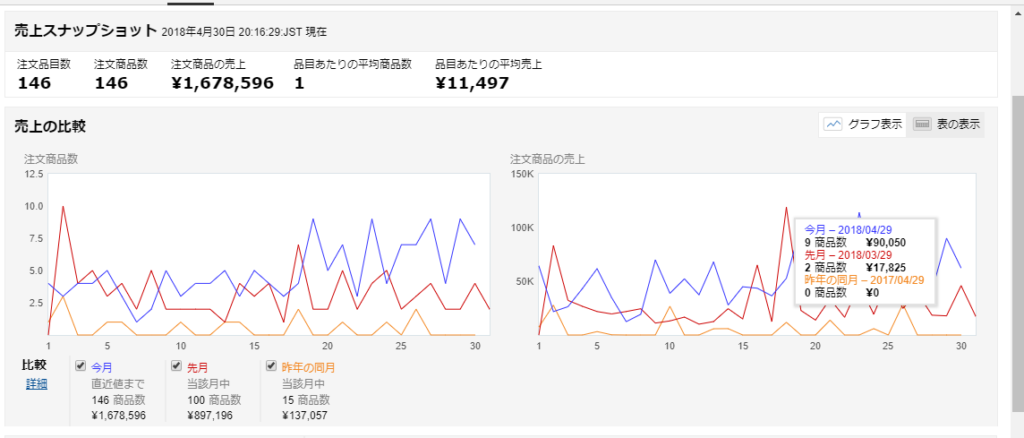1024x438 pixels.
Task: Toggle the 先月 comparison checkbox
Action: [176, 366]
